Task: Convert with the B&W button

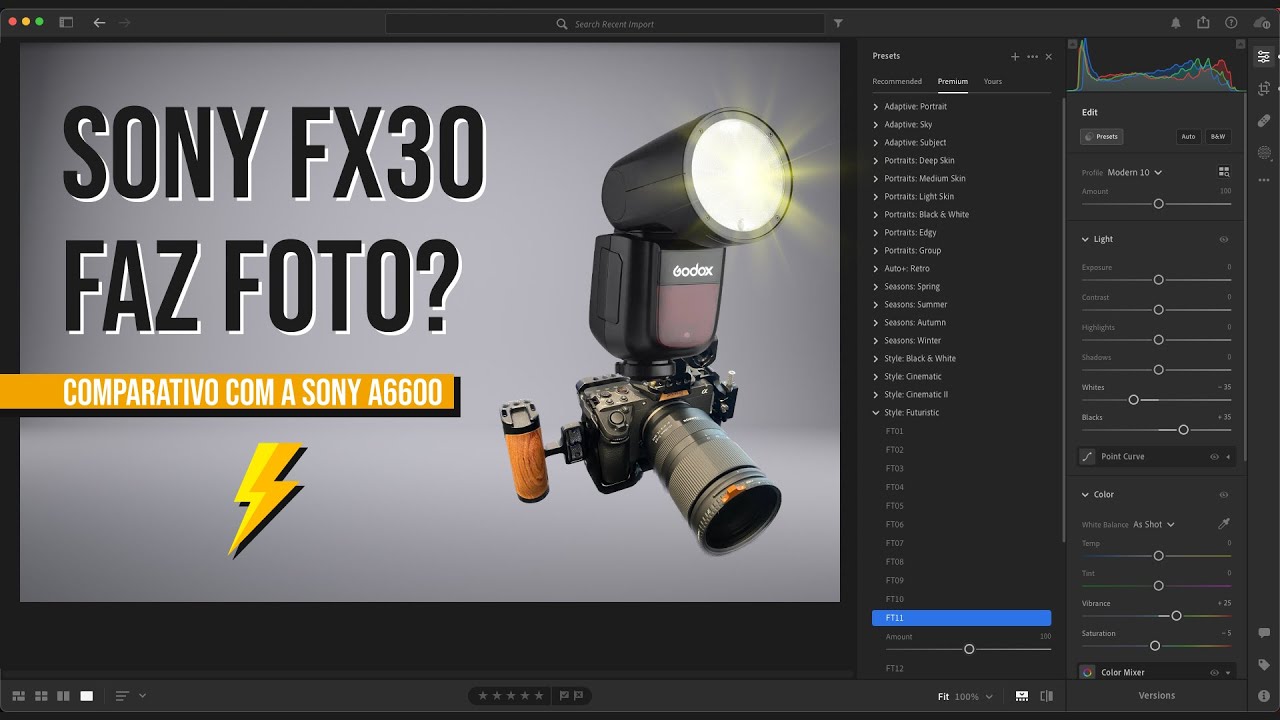Action: tap(1218, 136)
